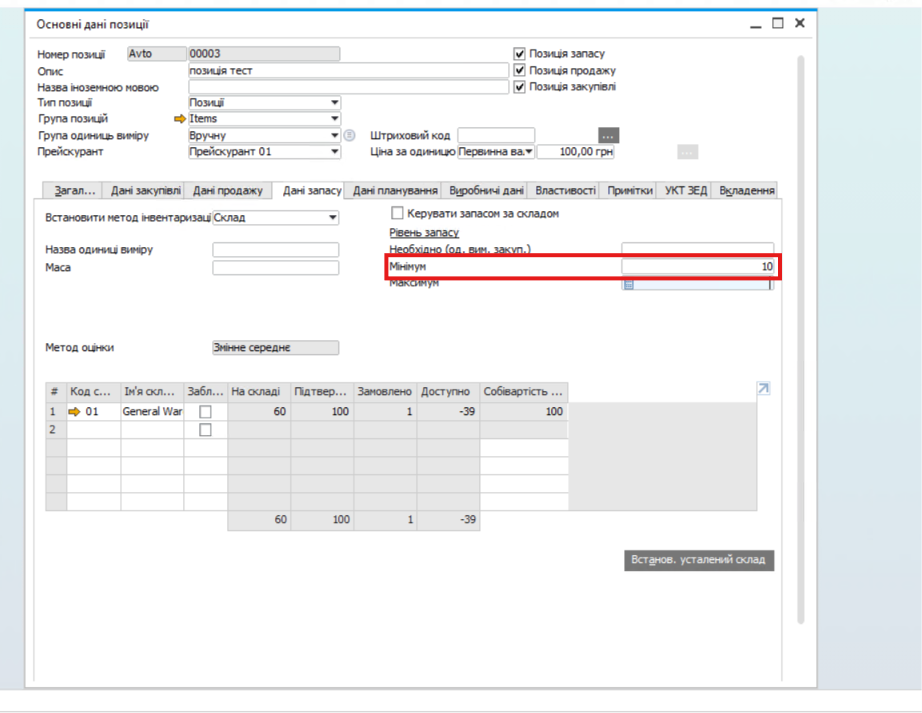
Task: Click the Замовлено column header
Action: coord(385,391)
